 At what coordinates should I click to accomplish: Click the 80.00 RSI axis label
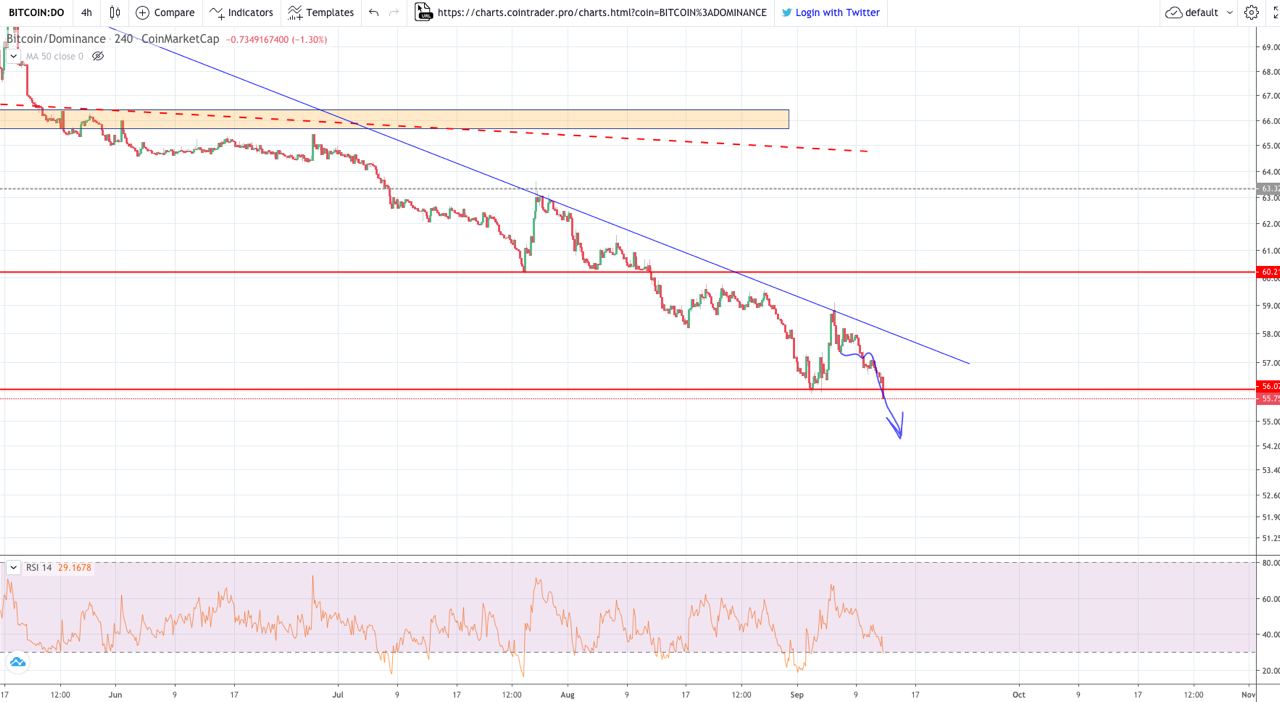[x=1270, y=563]
